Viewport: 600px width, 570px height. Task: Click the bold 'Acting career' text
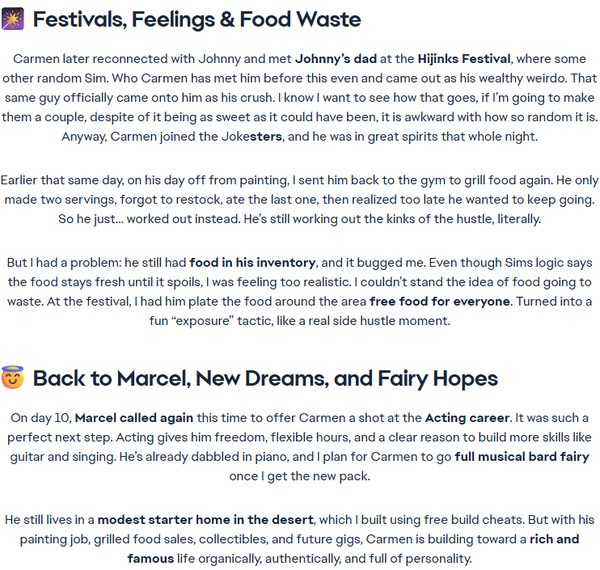pos(467,418)
